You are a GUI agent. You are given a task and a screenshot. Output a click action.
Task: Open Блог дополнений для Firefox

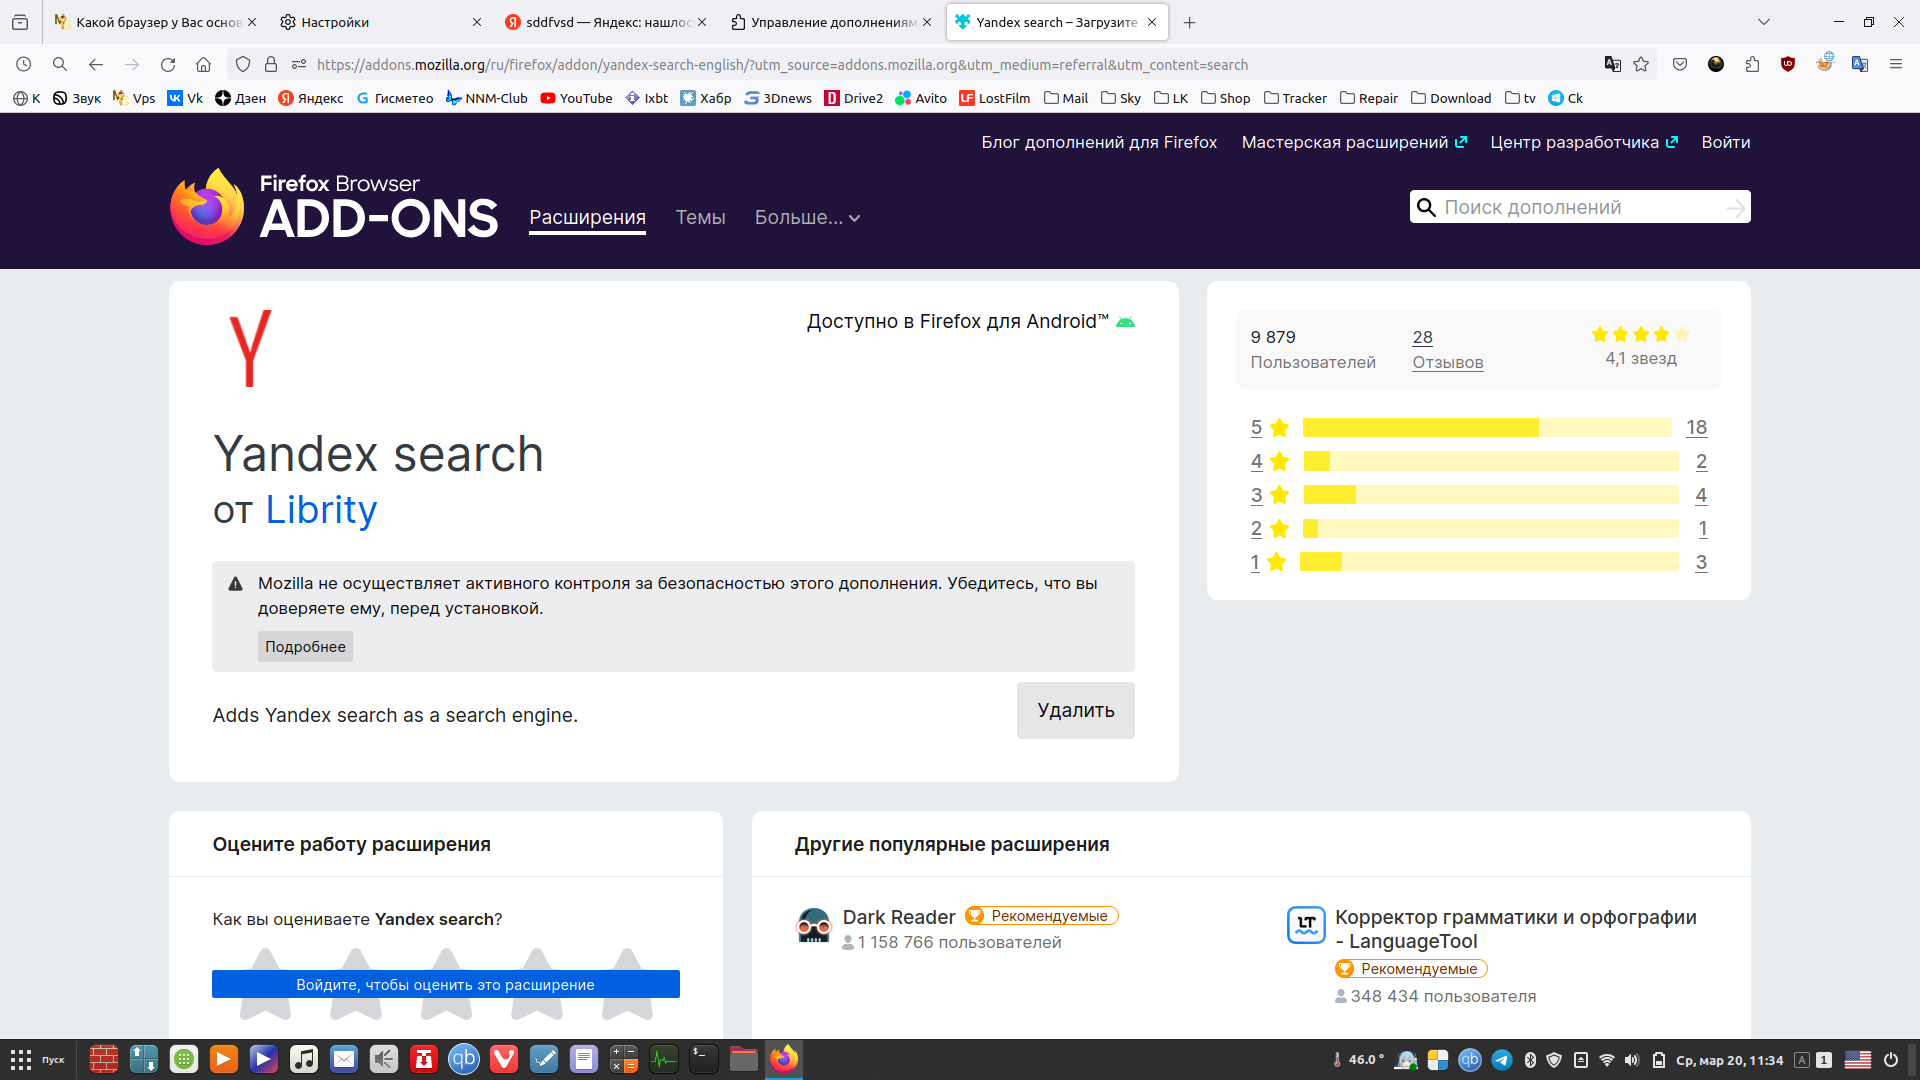pyautogui.click(x=1099, y=142)
